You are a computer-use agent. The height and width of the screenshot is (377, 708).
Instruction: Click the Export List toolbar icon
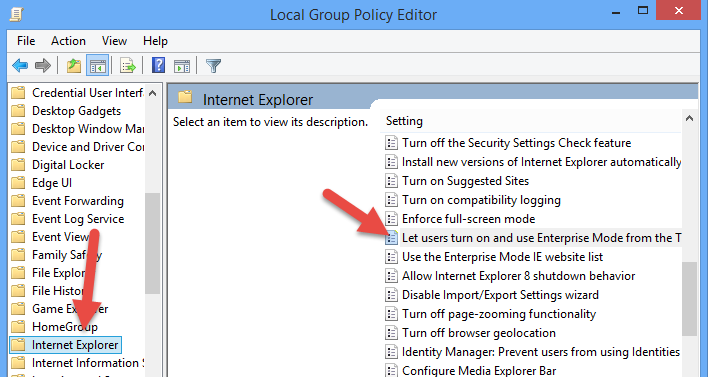tap(128, 66)
